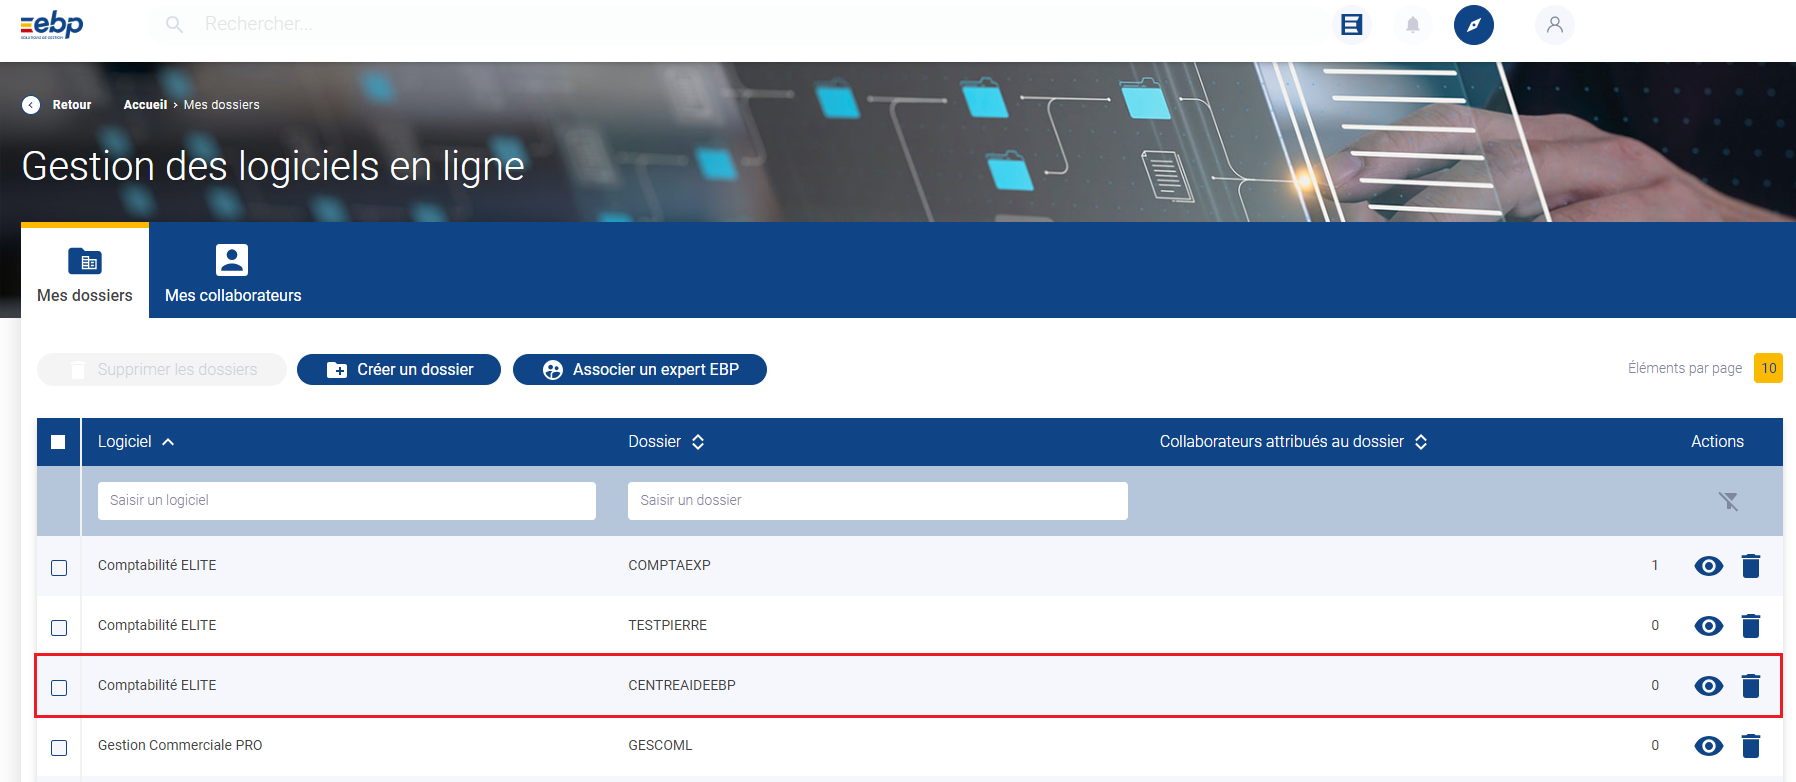This screenshot has height=782, width=1796.
Task: Check the CENTREAIDEEBP row checkbox
Action: (x=59, y=688)
